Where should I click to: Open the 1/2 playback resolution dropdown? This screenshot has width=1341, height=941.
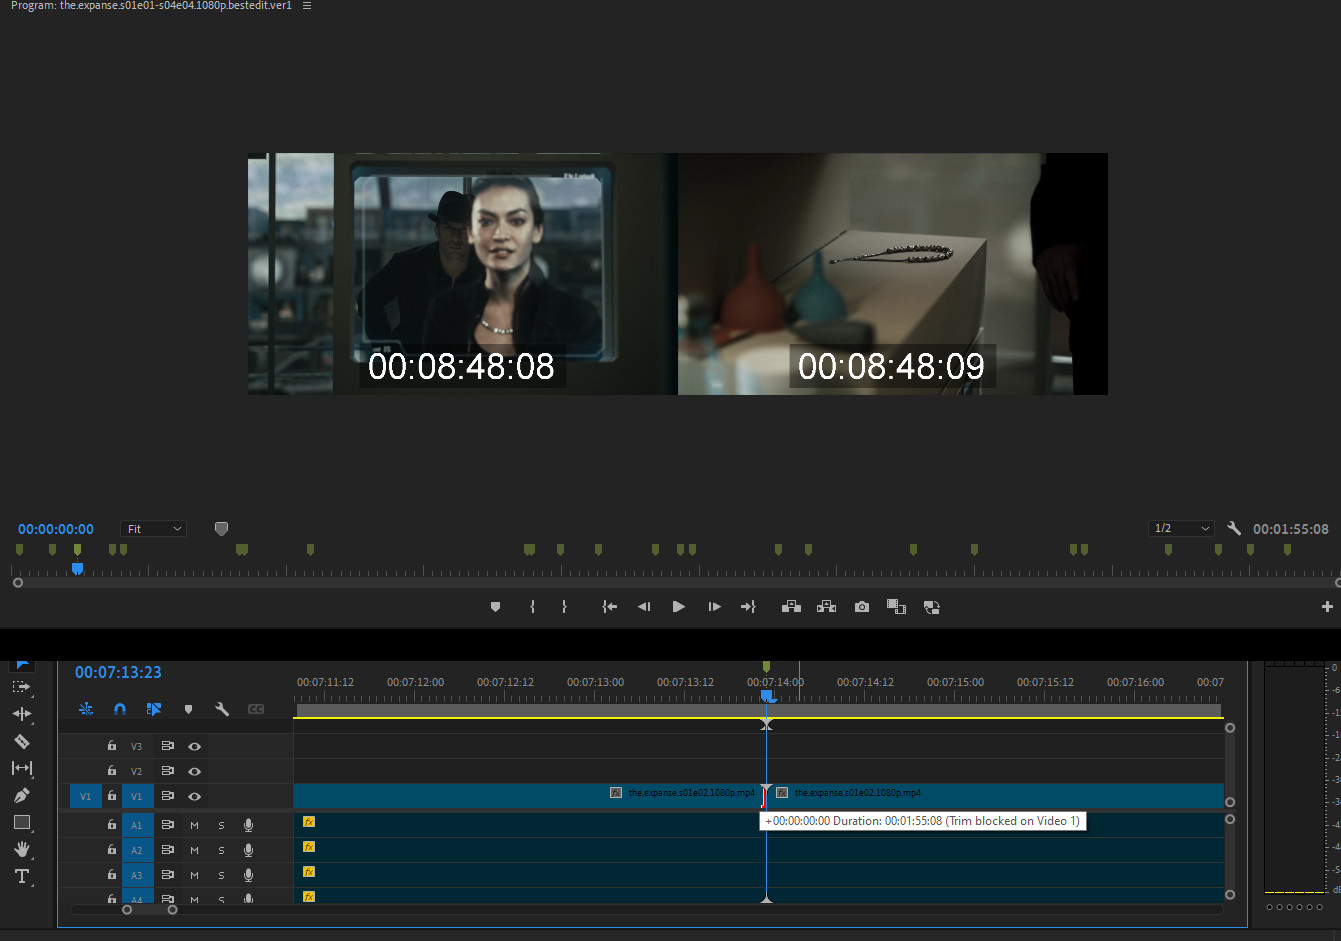1181,528
